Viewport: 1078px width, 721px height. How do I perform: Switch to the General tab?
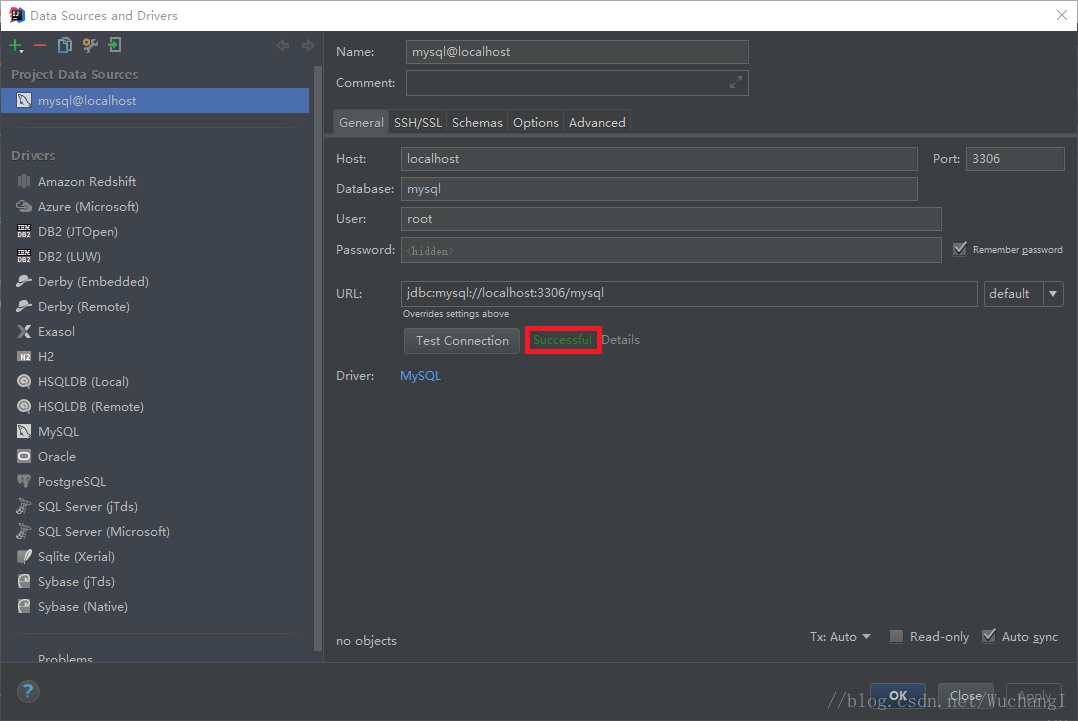coord(361,122)
